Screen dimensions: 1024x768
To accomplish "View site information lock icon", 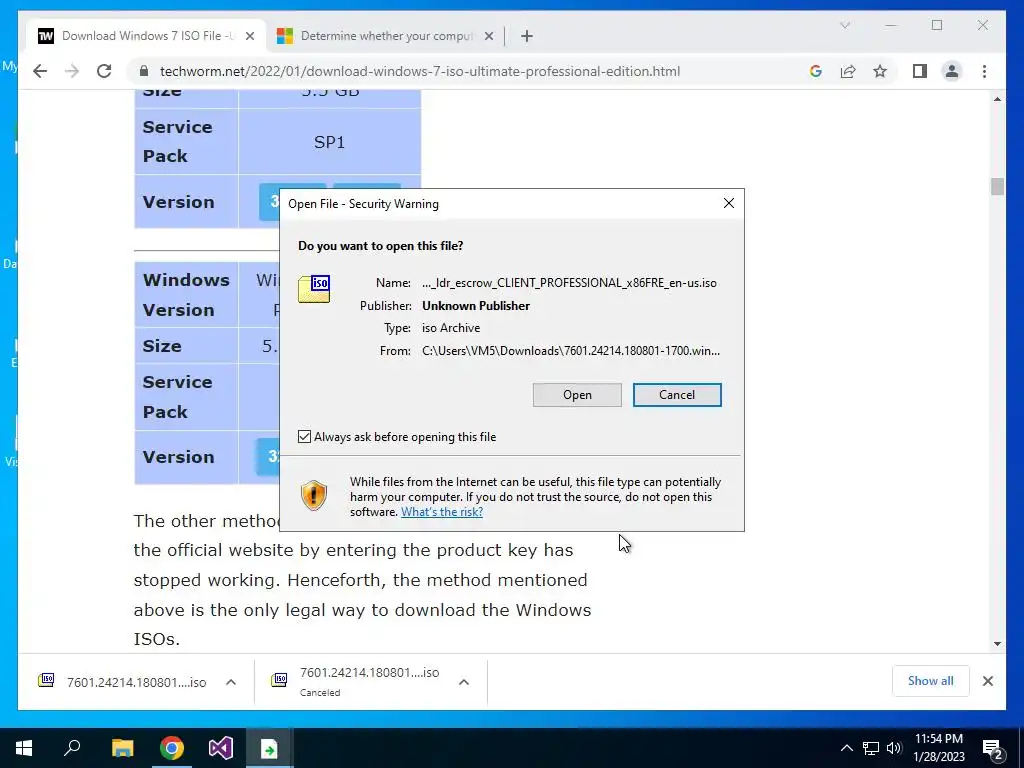I will pyautogui.click(x=144, y=71).
